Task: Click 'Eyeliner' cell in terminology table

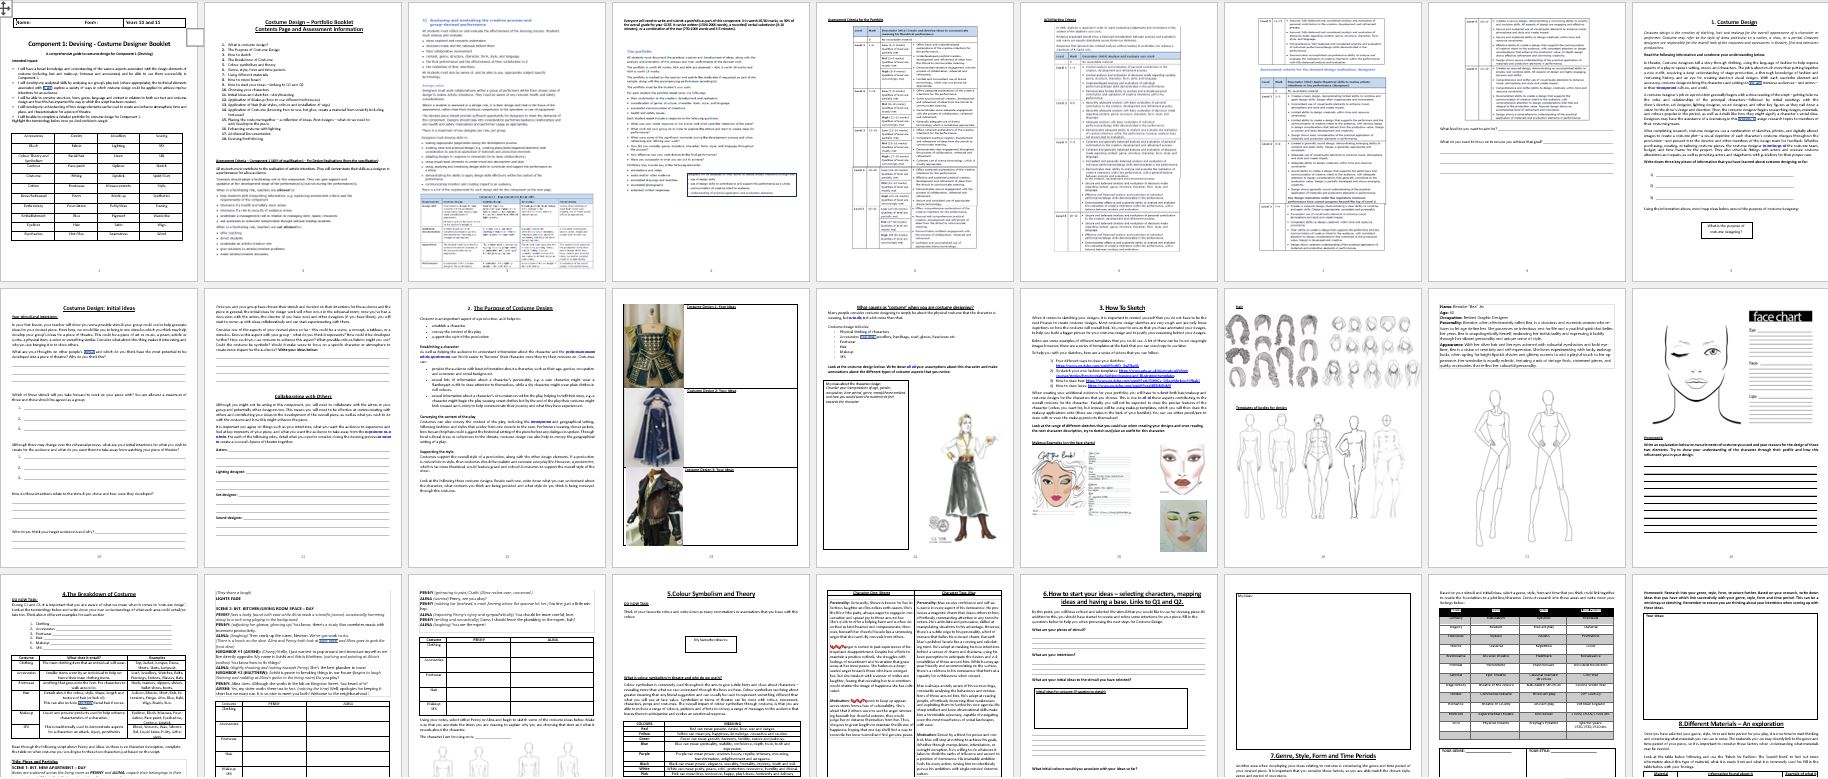Action: tap(33, 225)
